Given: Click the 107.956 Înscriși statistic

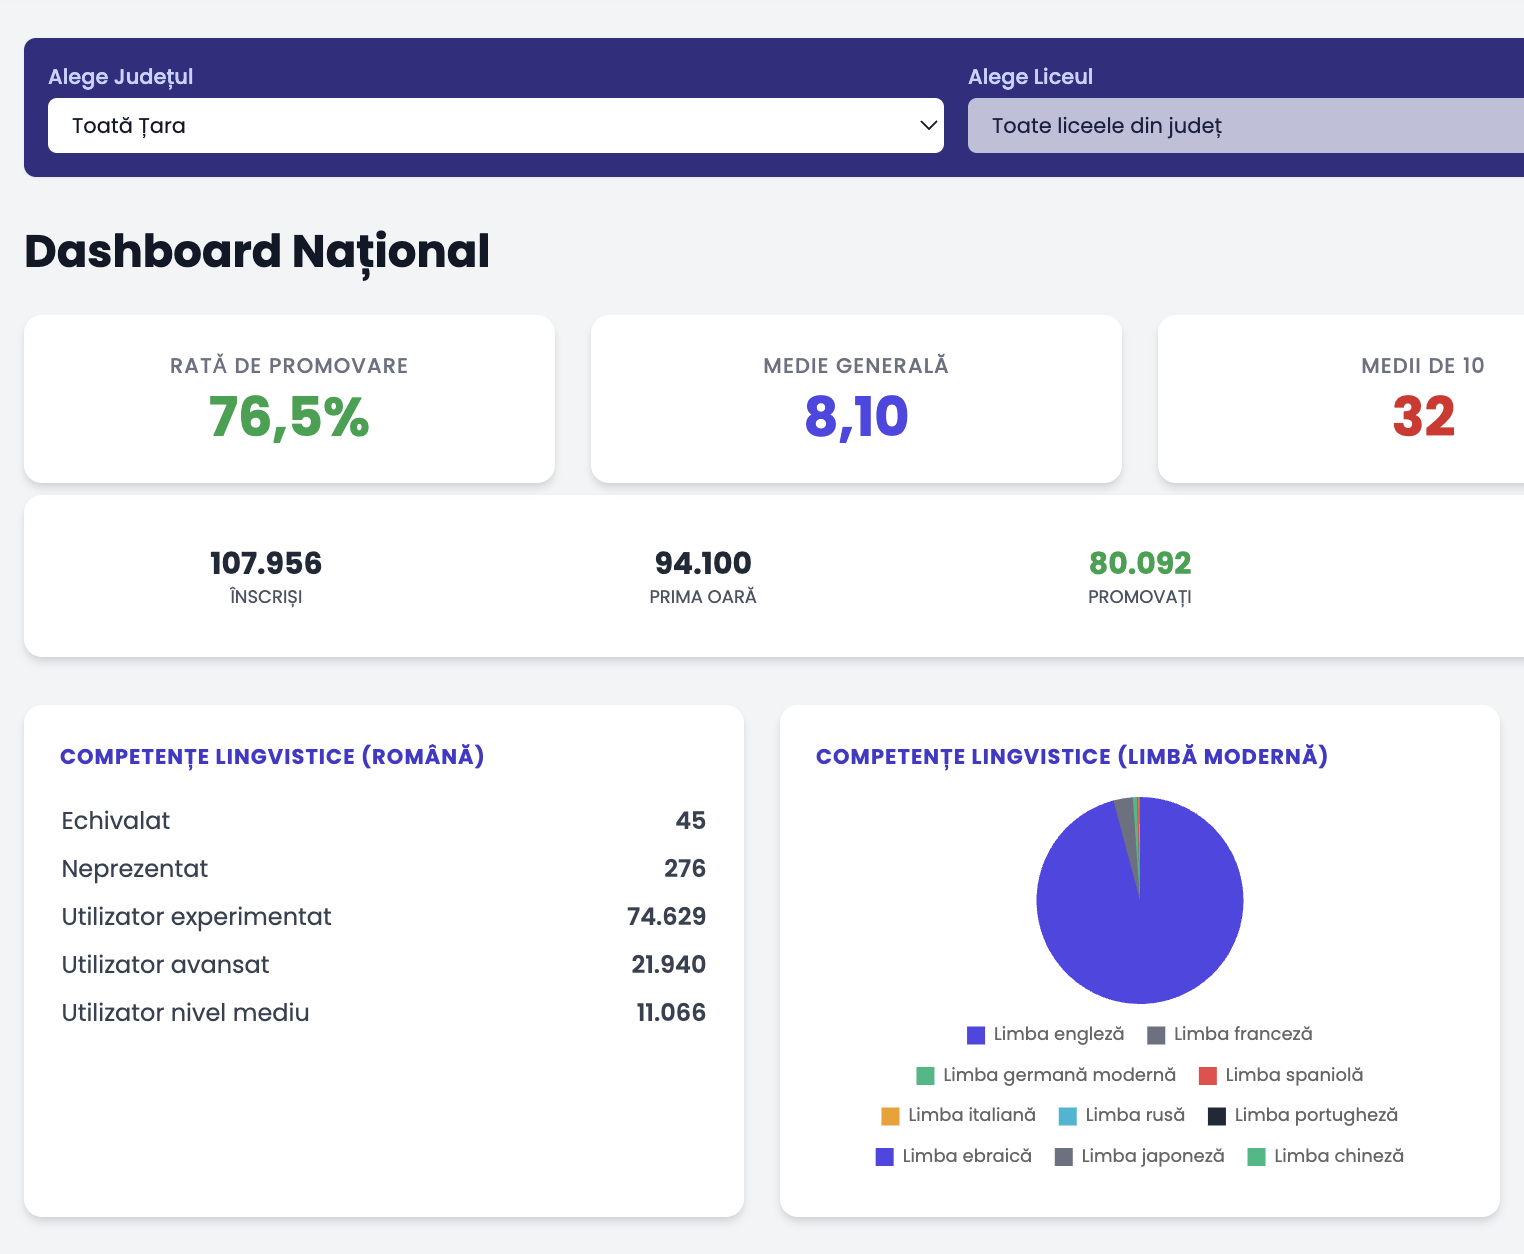Looking at the screenshot, I should click(266, 577).
